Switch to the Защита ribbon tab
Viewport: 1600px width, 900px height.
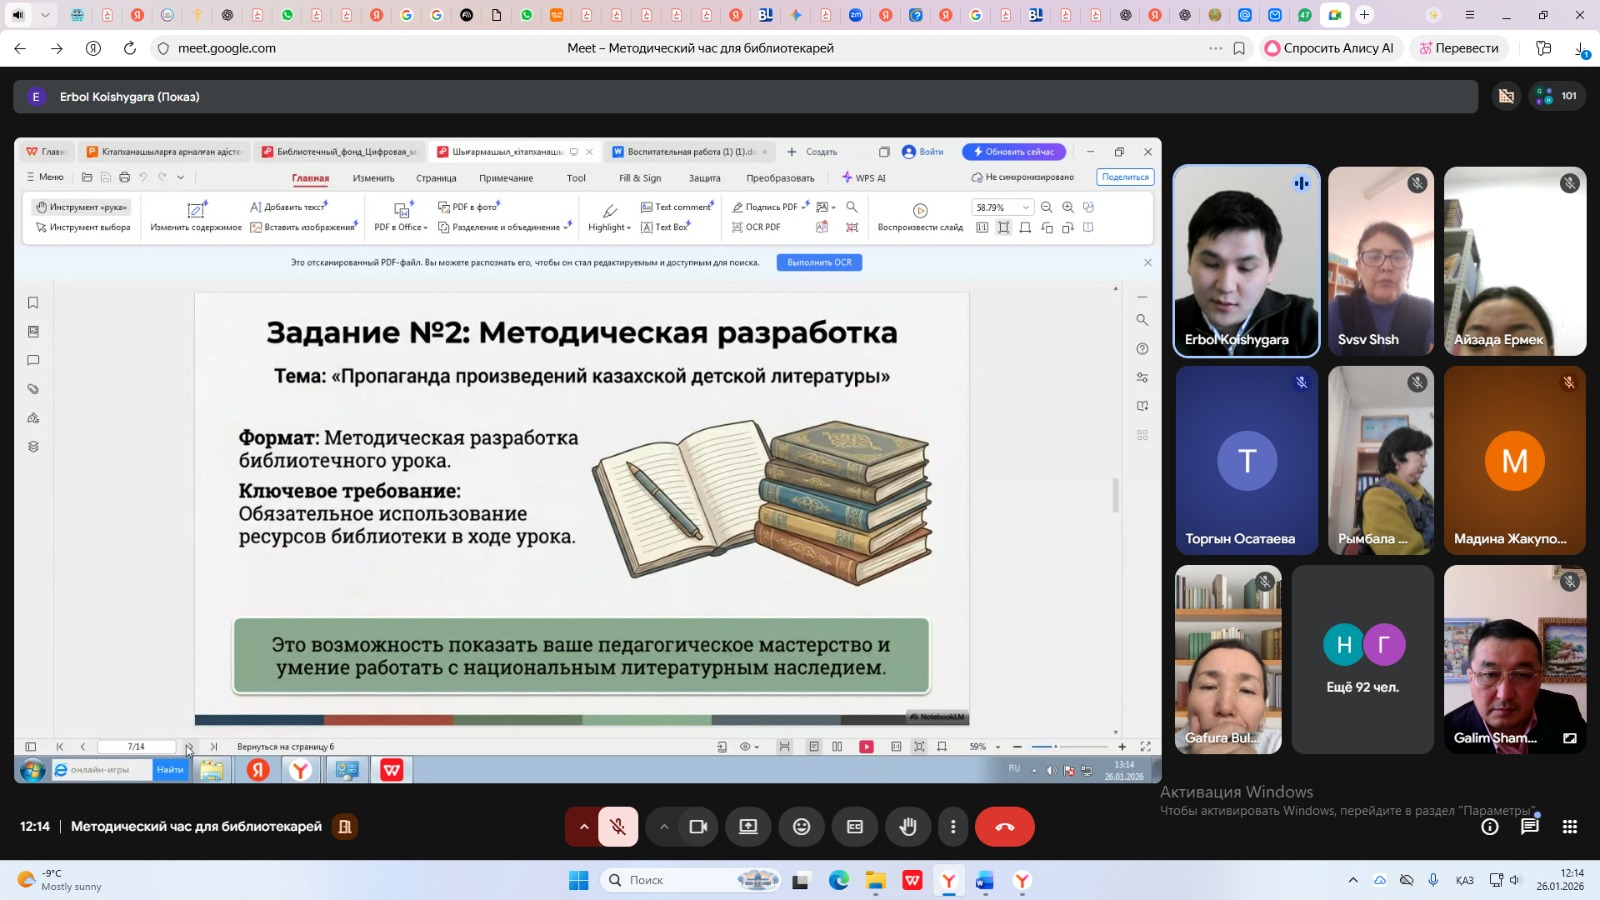(x=704, y=177)
